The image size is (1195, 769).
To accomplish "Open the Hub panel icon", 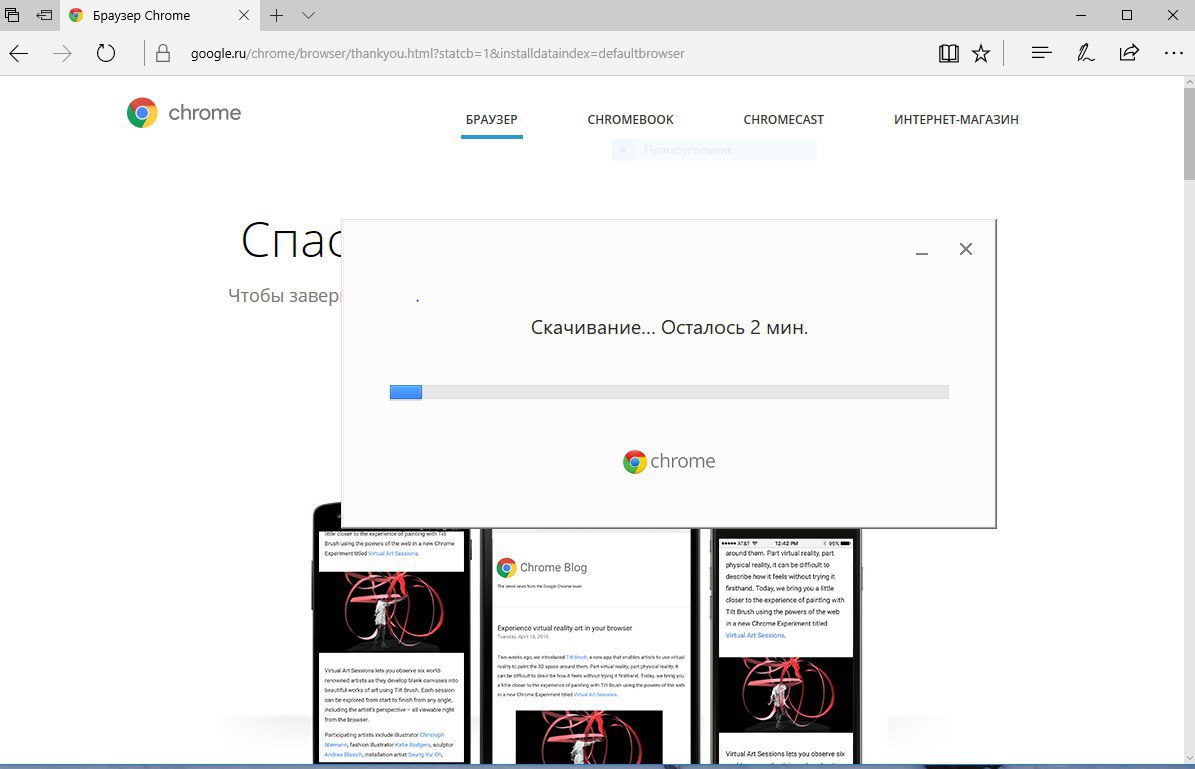I will click(x=1041, y=53).
